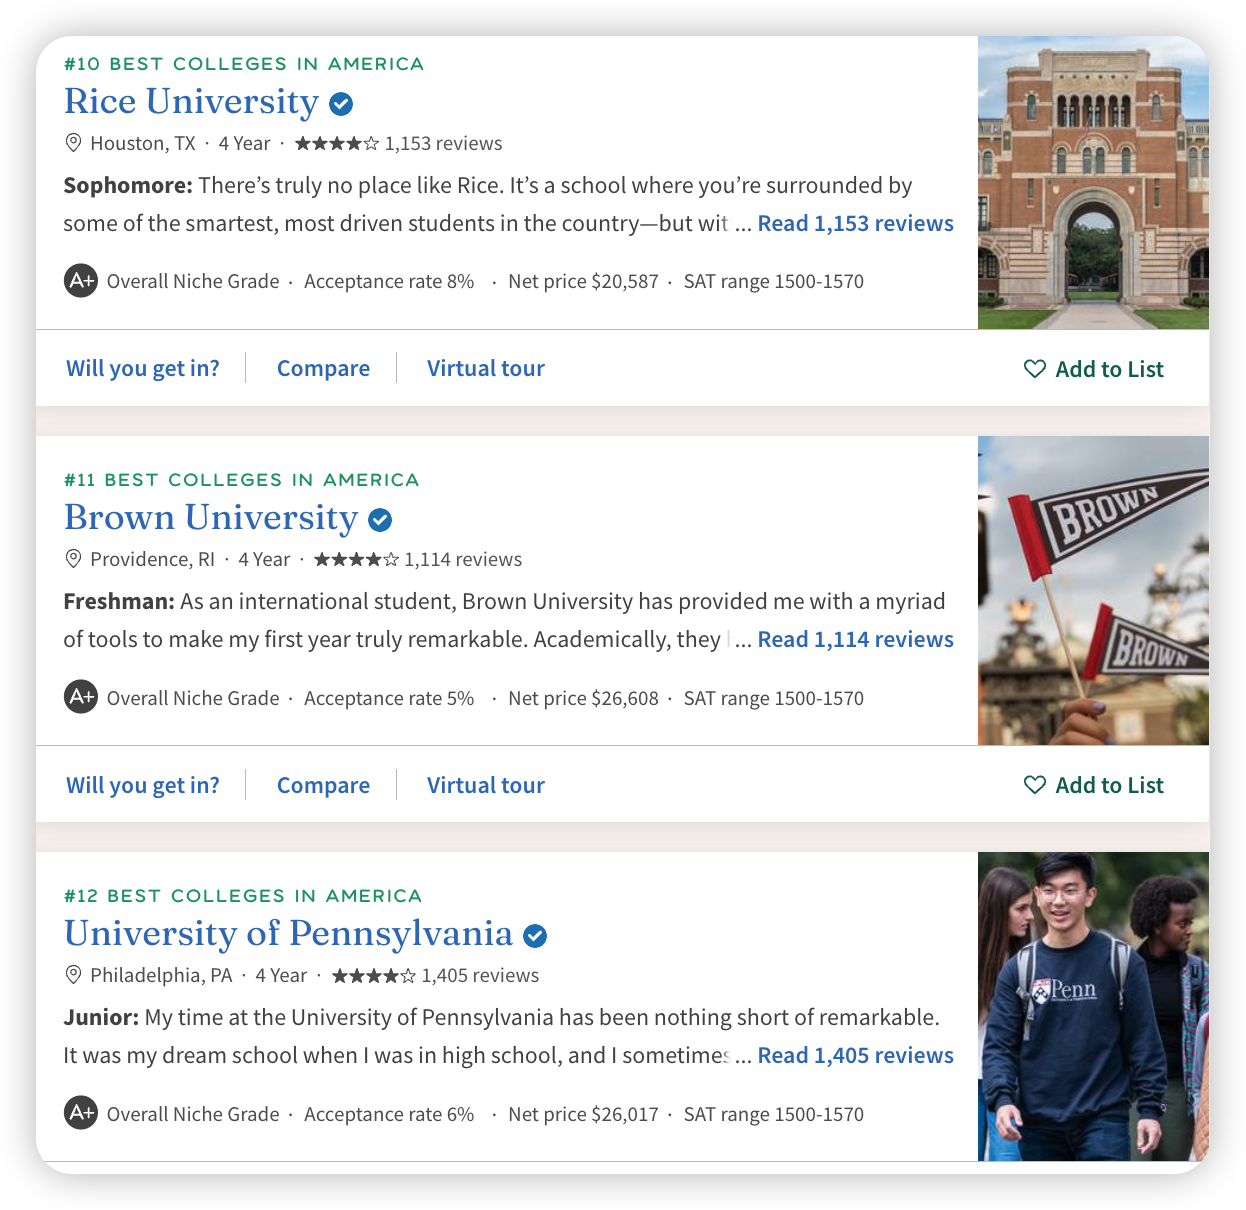Screen dimensions: 1246x1210
Task: Click the Brown University pennant photo
Action: tap(1093, 590)
